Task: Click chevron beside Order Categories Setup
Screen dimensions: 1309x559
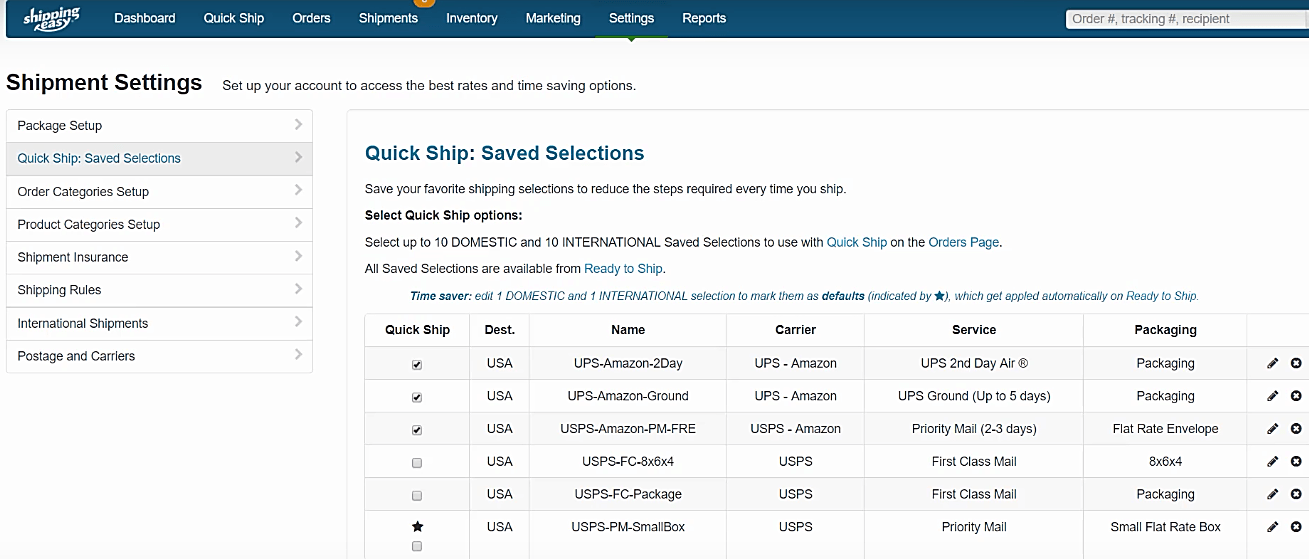Action: [x=298, y=191]
